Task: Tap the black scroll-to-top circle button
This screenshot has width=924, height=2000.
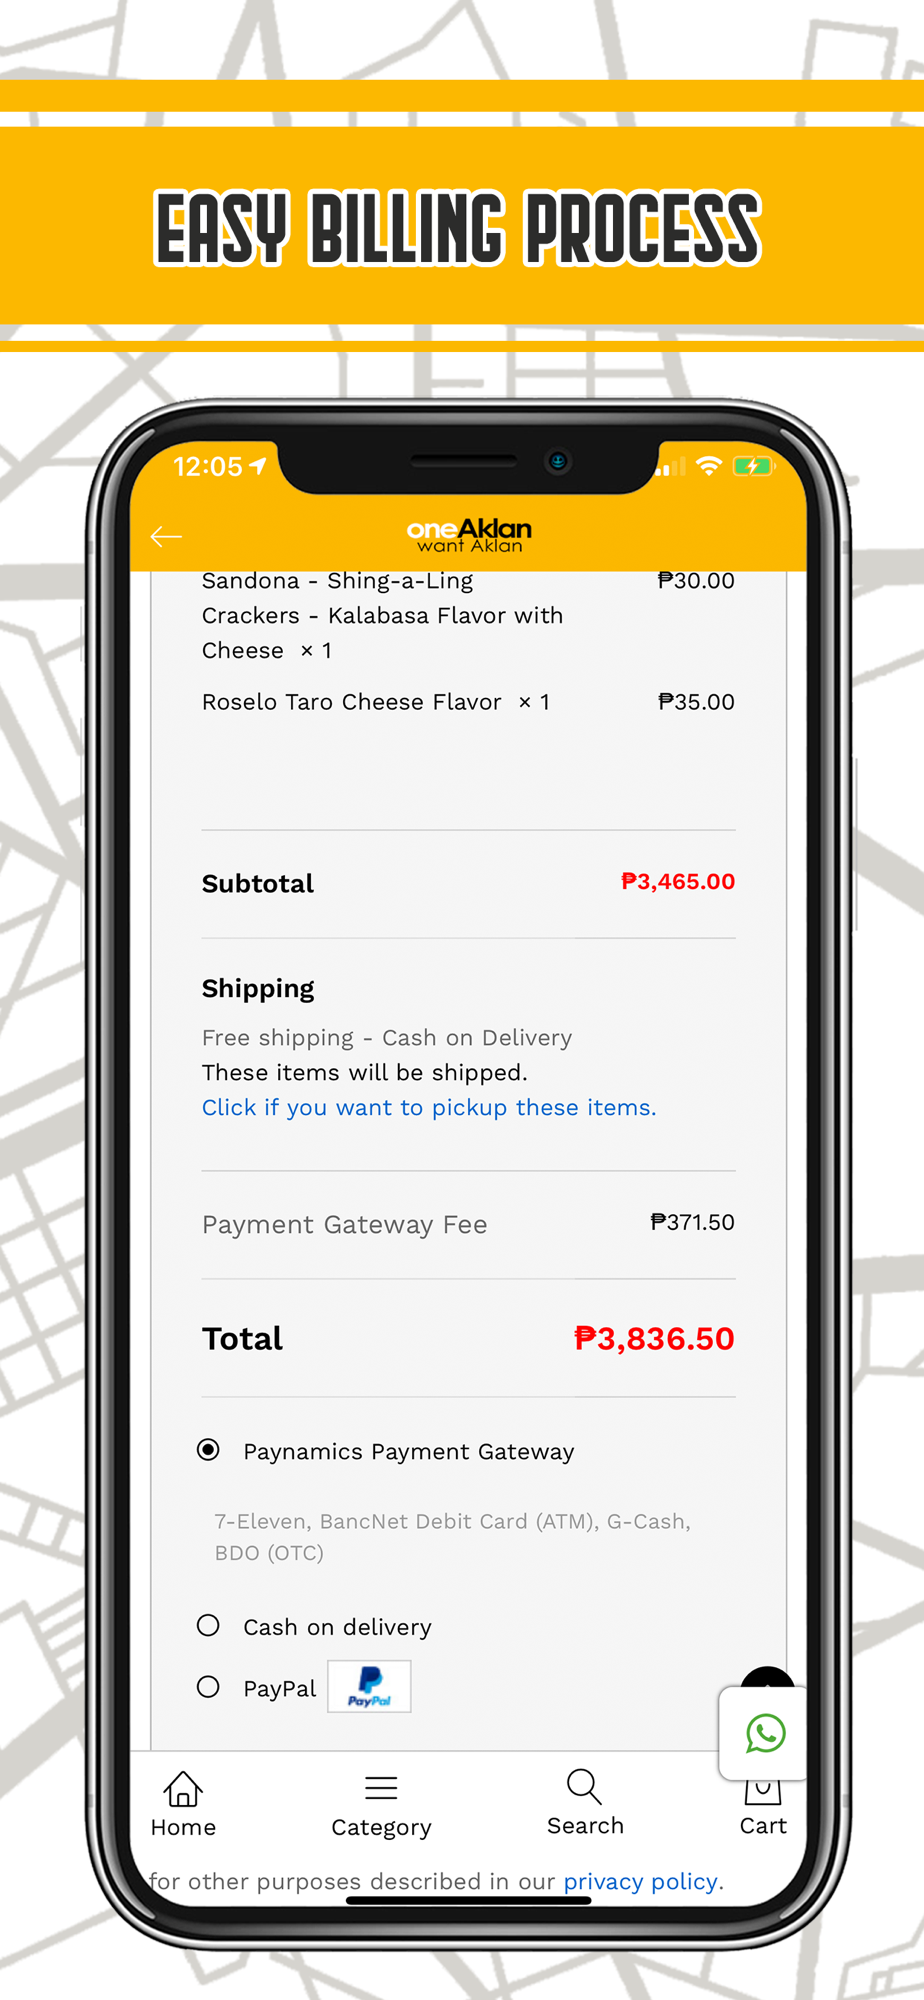Action: [768, 1678]
